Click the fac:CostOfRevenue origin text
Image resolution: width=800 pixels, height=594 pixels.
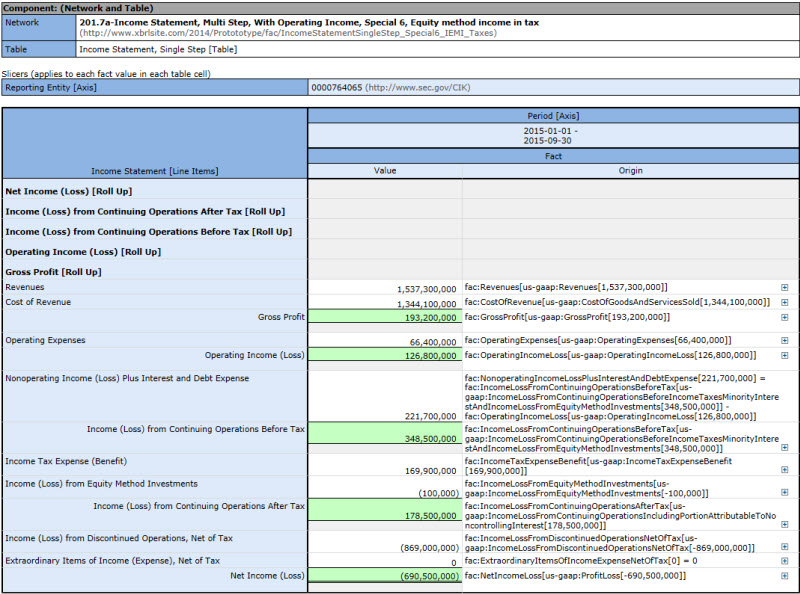pos(617,302)
